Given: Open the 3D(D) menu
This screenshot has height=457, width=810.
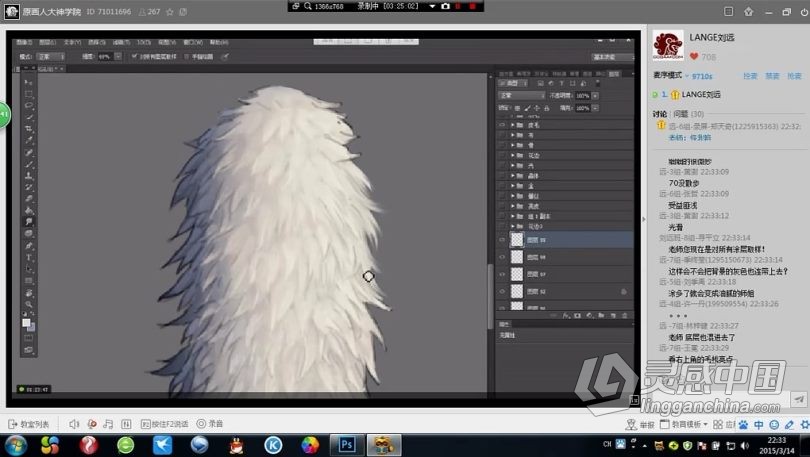Looking at the screenshot, I should tap(144, 42).
